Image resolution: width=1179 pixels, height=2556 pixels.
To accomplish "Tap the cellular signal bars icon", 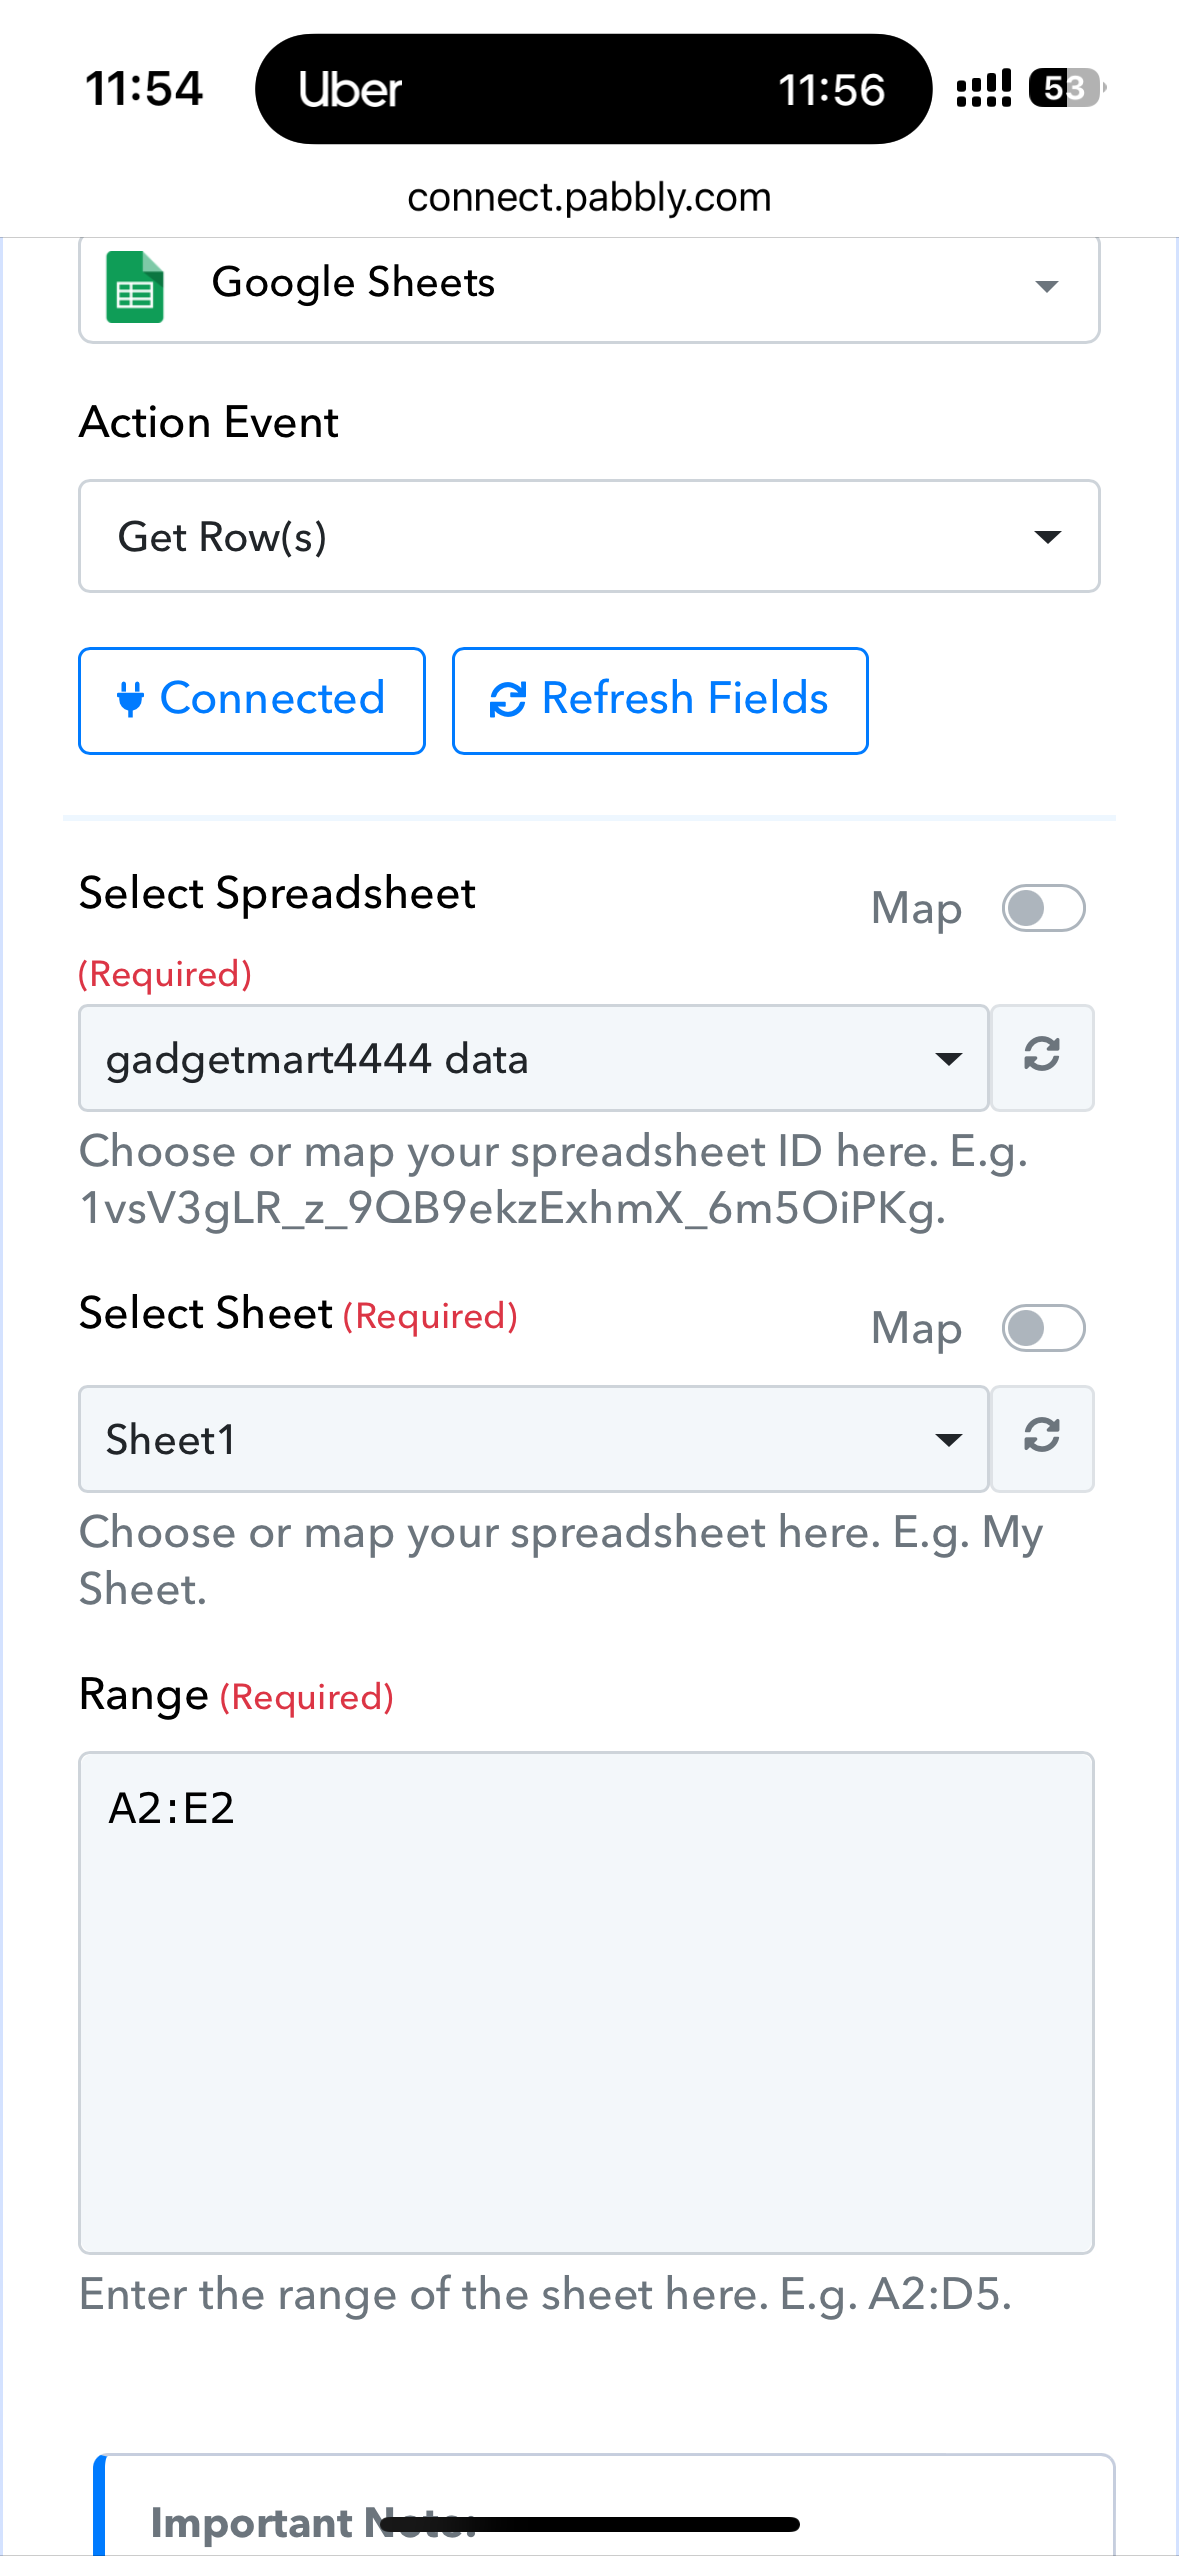I will (984, 88).
